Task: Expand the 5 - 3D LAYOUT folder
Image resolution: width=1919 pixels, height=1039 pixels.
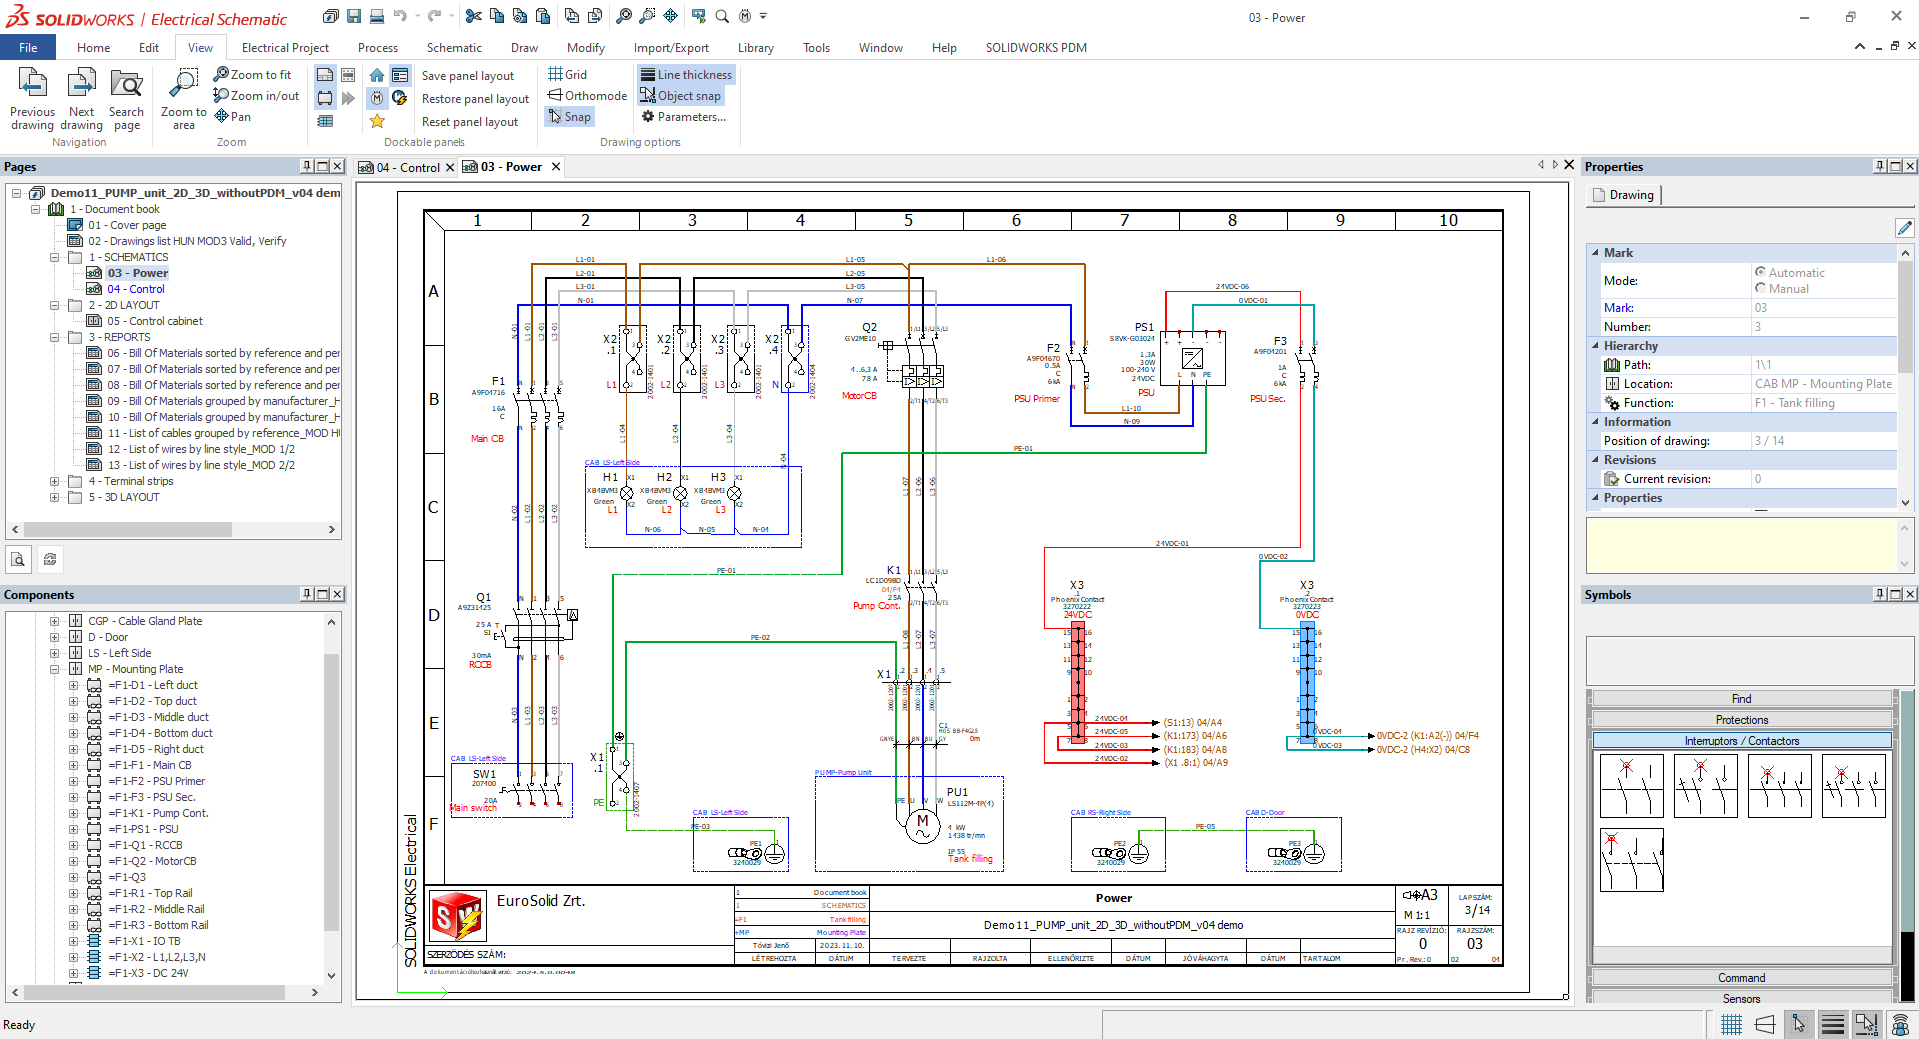Action: click(55, 497)
